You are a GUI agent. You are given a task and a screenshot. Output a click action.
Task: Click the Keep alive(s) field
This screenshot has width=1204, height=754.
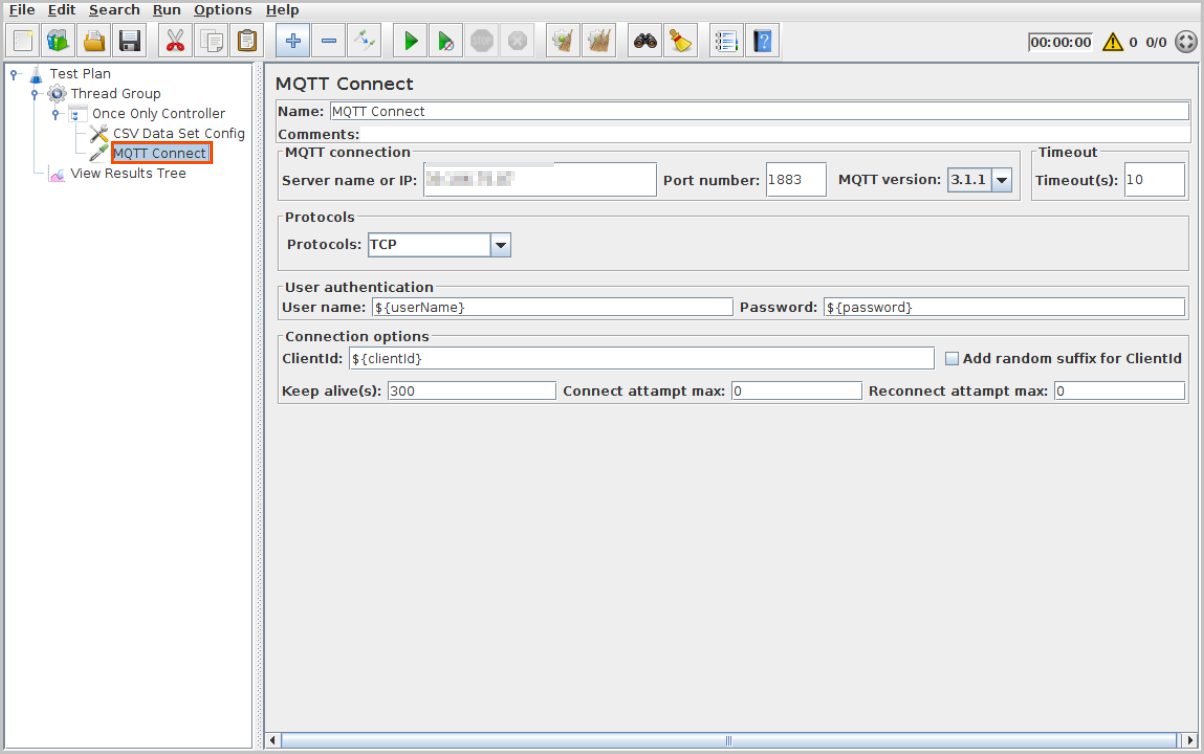pyautogui.click(x=471, y=391)
